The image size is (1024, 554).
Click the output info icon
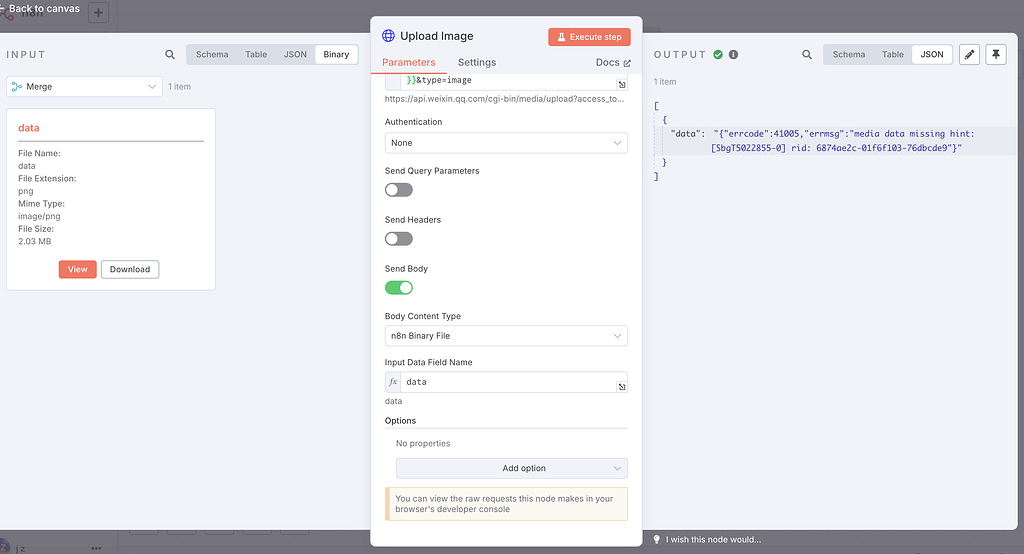click(x=733, y=55)
